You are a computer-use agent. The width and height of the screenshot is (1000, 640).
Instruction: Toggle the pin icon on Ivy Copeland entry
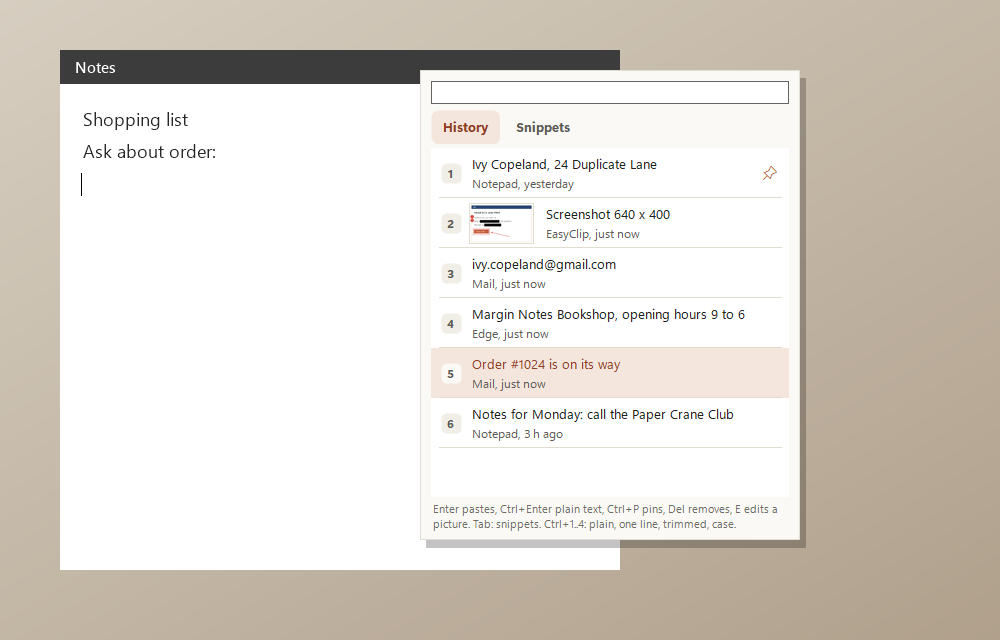[x=769, y=173]
